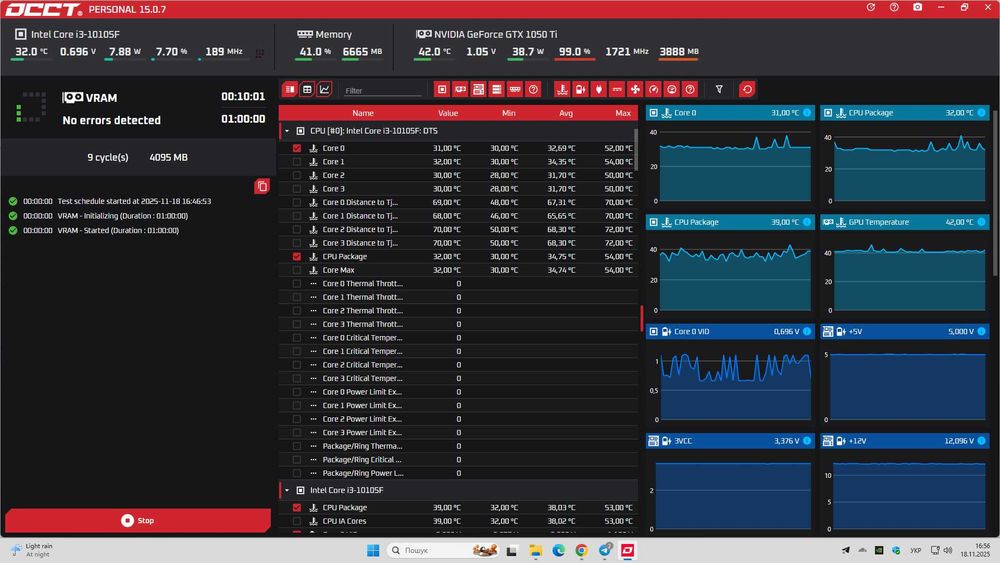Open the screenshot camera icon in title bar
The height and width of the screenshot is (563, 1000).
pyautogui.click(x=917, y=8)
